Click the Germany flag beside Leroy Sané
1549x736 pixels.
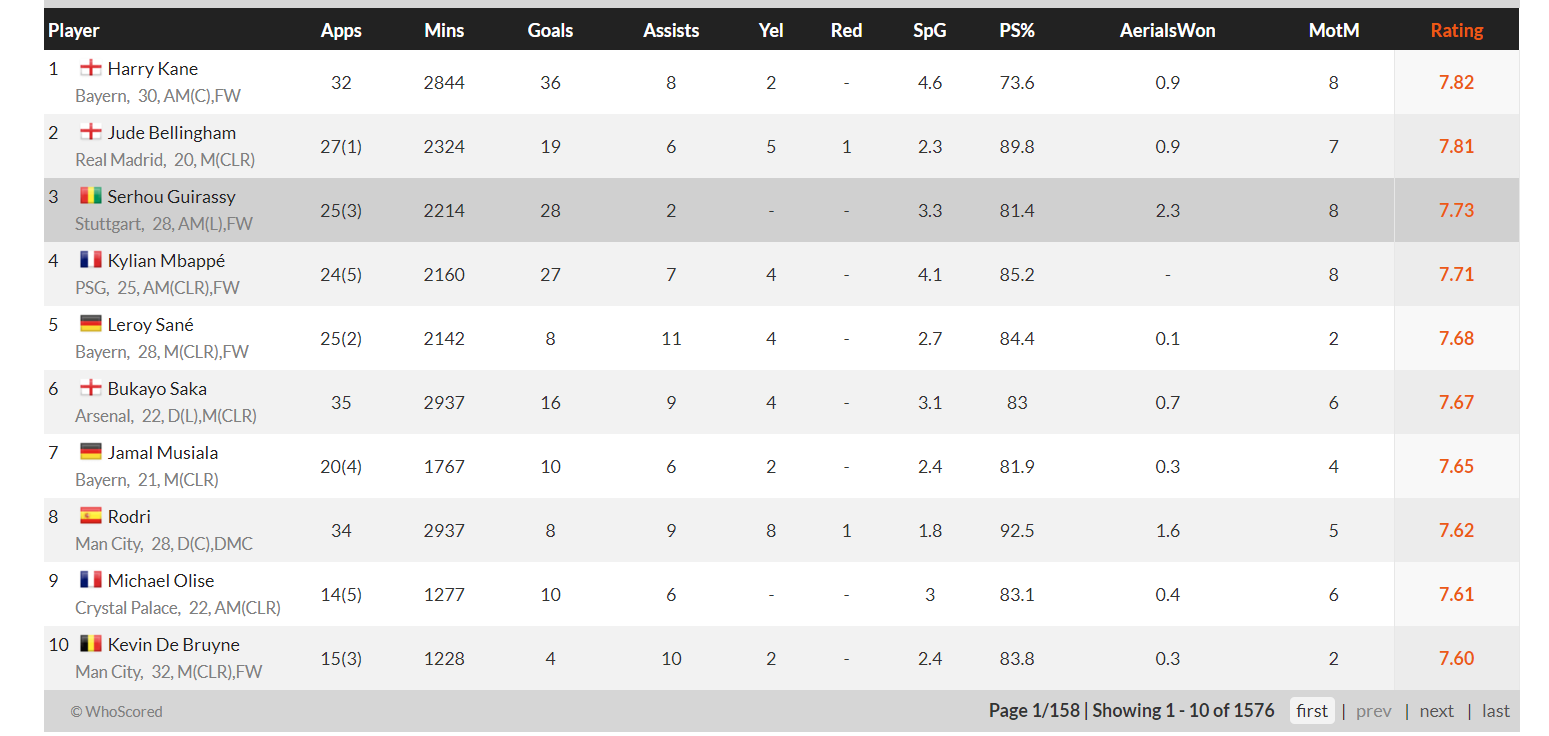pyautogui.click(x=91, y=324)
